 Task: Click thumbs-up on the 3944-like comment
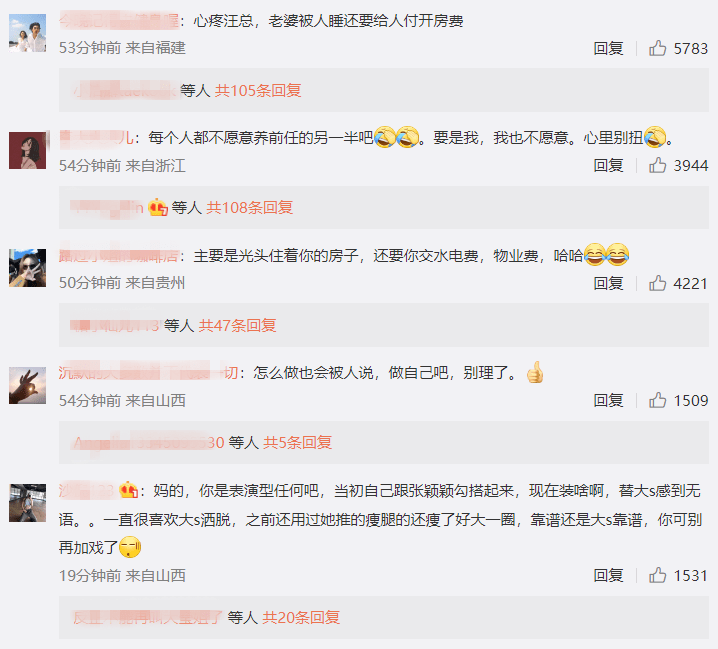657,165
